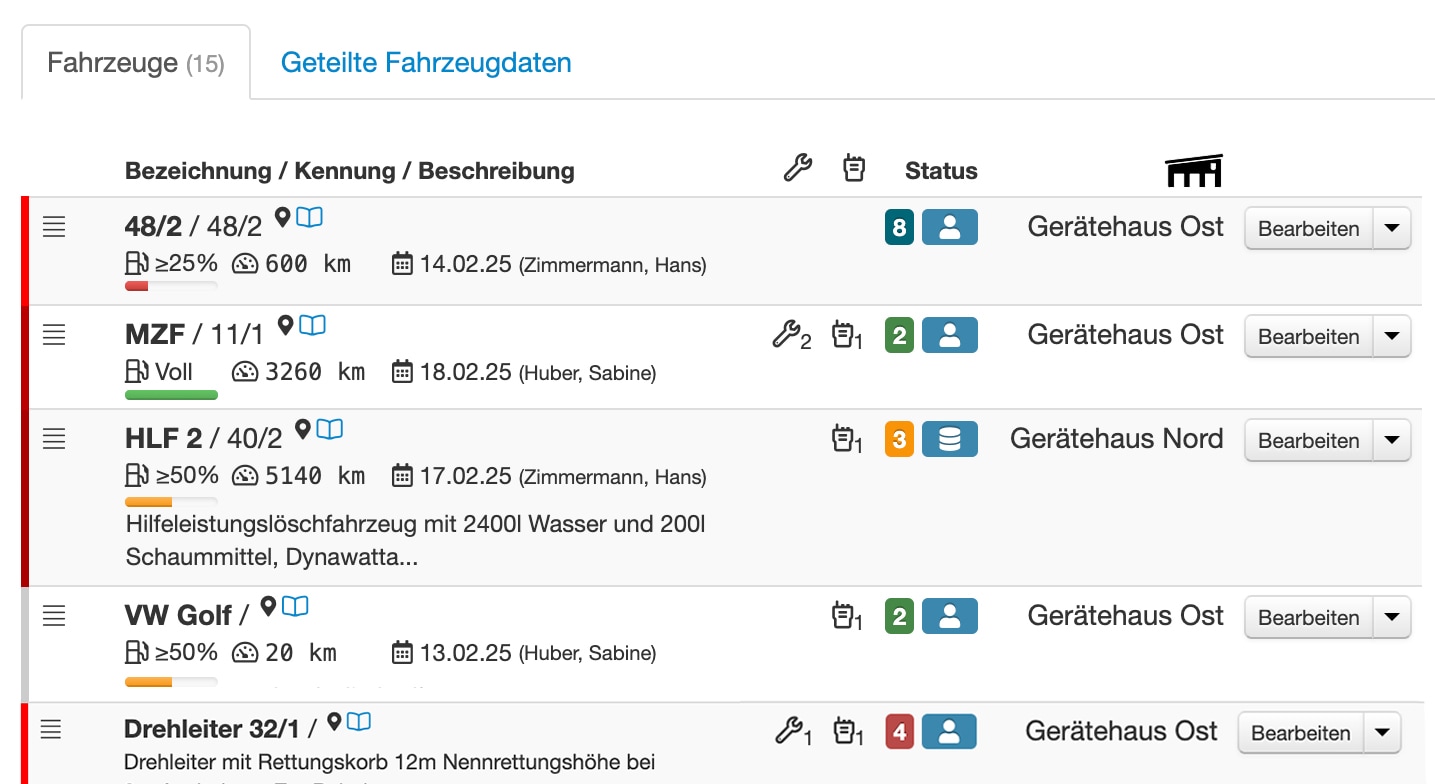The image size is (1435, 784).
Task: Click the status 8 badge on 48/2
Action: [899, 227]
